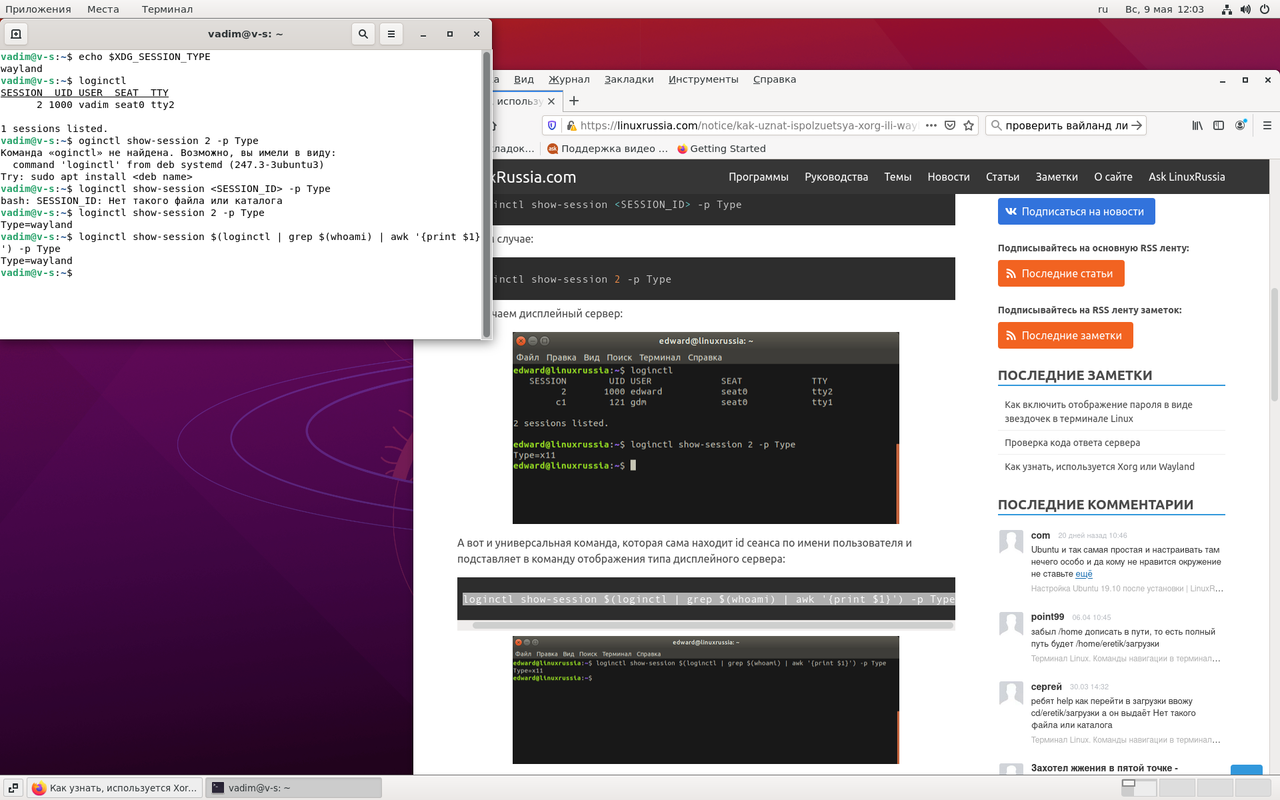Click the tracking protection shield icon
Viewport: 1280px width, 800px height.
pos(551,126)
